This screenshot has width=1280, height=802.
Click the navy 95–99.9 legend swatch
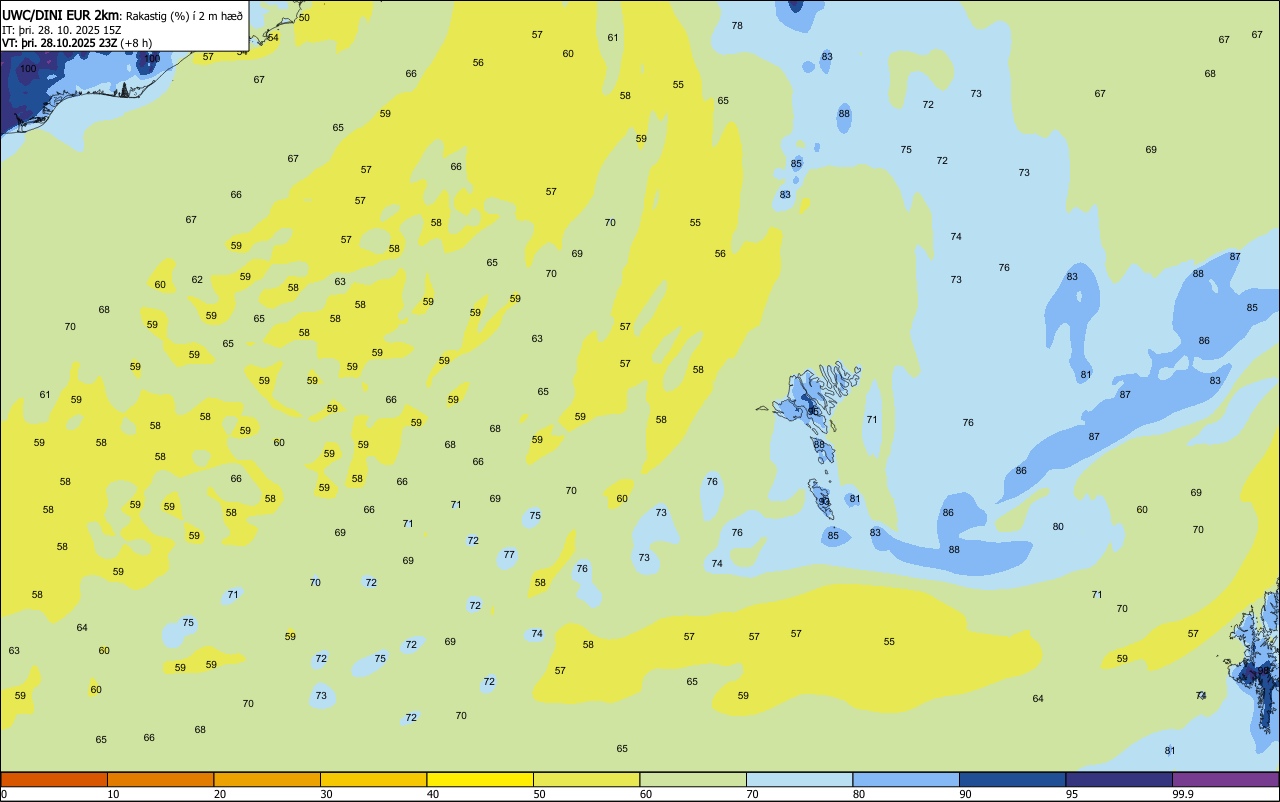(x=1119, y=779)
